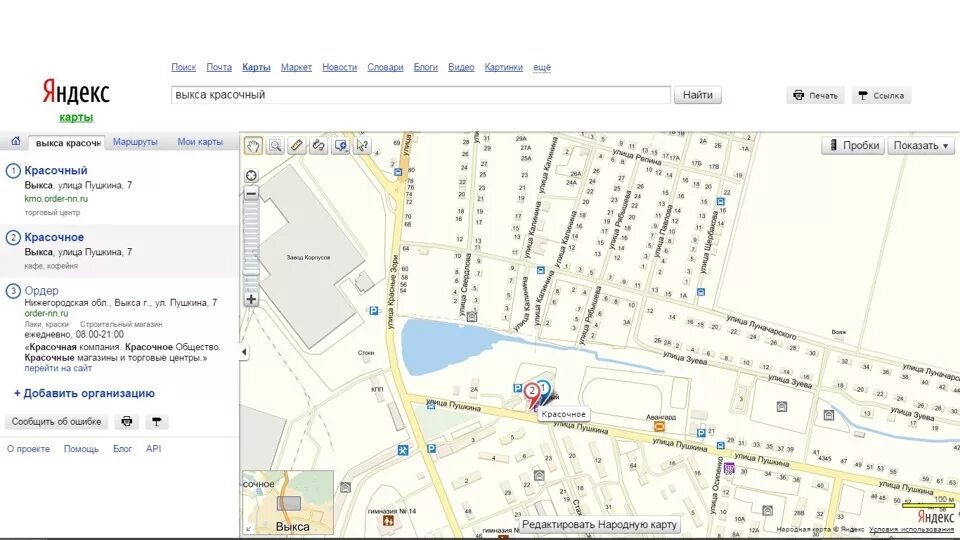
Task: Open Блоги in top navigation
Action: point(426,67)
